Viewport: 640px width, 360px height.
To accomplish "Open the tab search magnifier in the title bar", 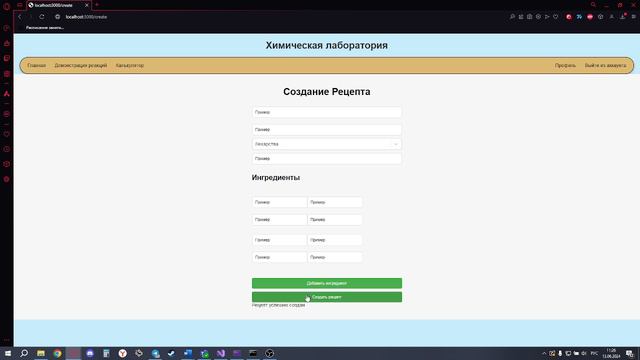I will 593,5.
